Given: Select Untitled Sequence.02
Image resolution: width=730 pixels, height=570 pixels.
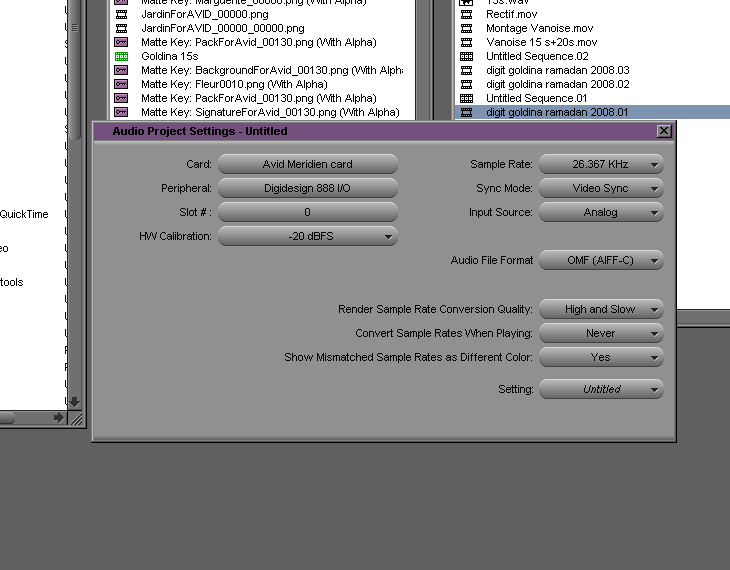Looking at the screenshot, I should point(537,56).
